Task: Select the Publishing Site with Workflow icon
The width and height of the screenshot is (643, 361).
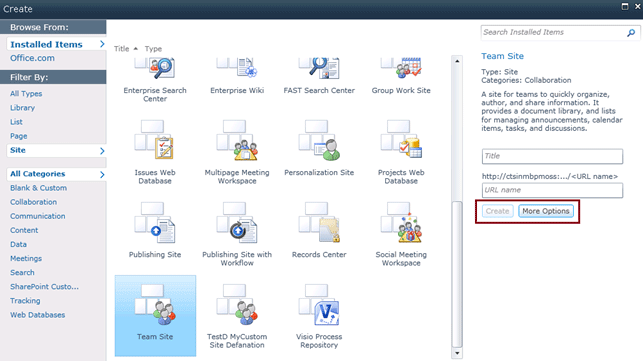Action: tap(237, 222)
